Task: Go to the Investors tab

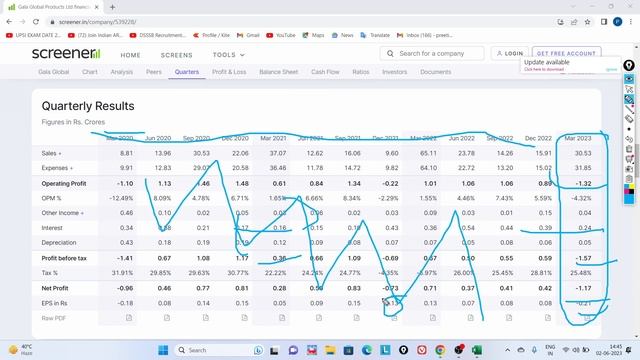Action: coord(394,72)
